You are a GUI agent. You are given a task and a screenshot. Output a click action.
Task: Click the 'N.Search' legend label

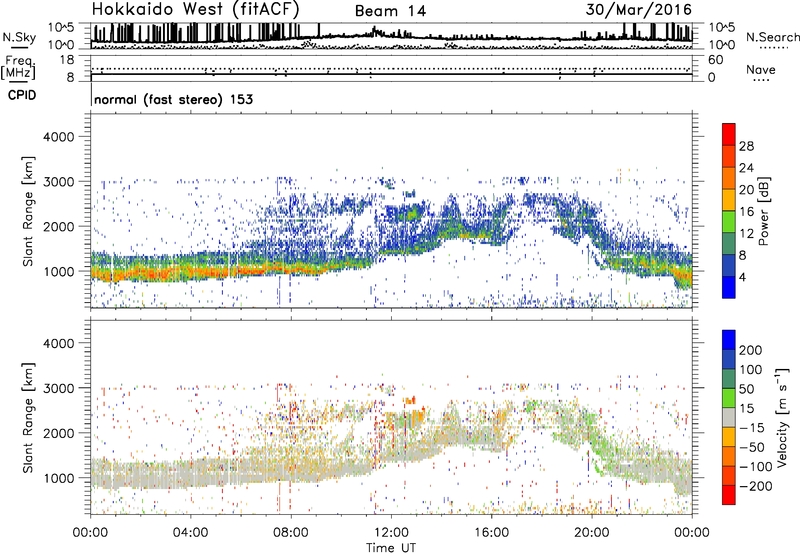772,37
